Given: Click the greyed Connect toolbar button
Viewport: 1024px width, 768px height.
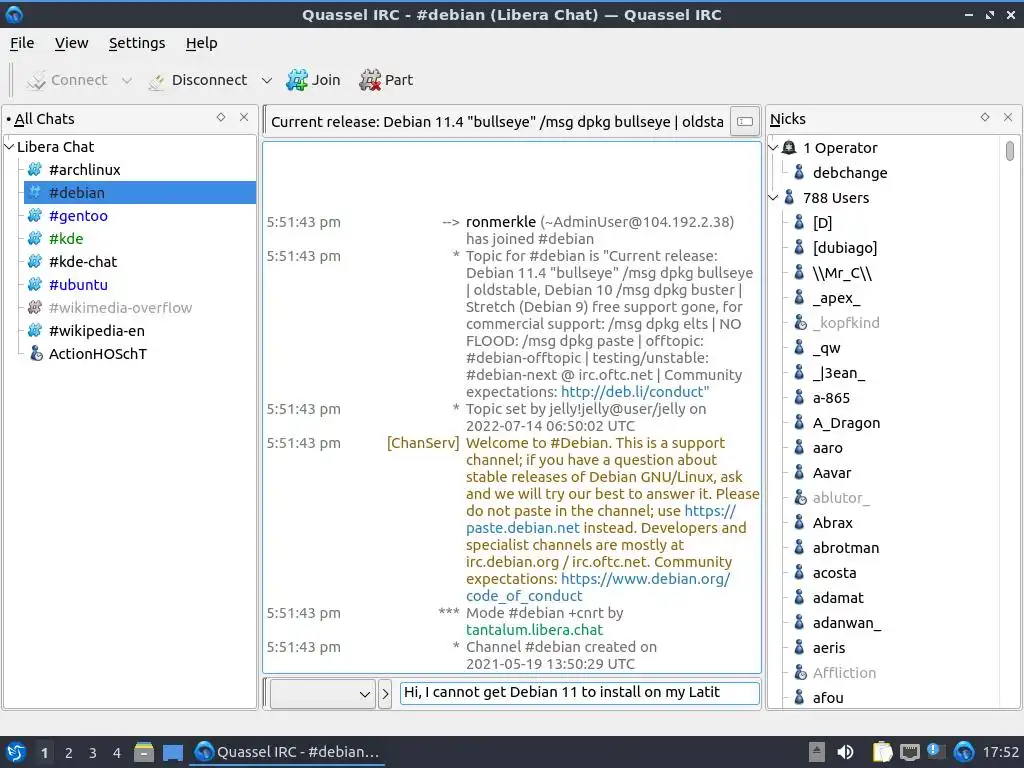Looking at the screenshot, I should click(x=67, y=80).
